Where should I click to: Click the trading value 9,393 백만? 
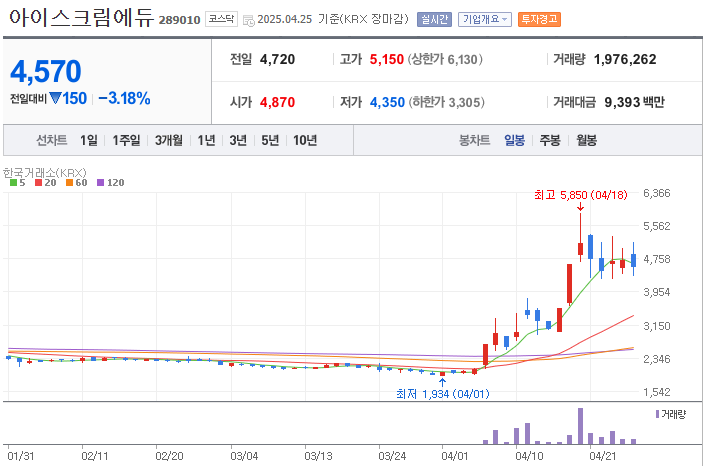(634, 102)
